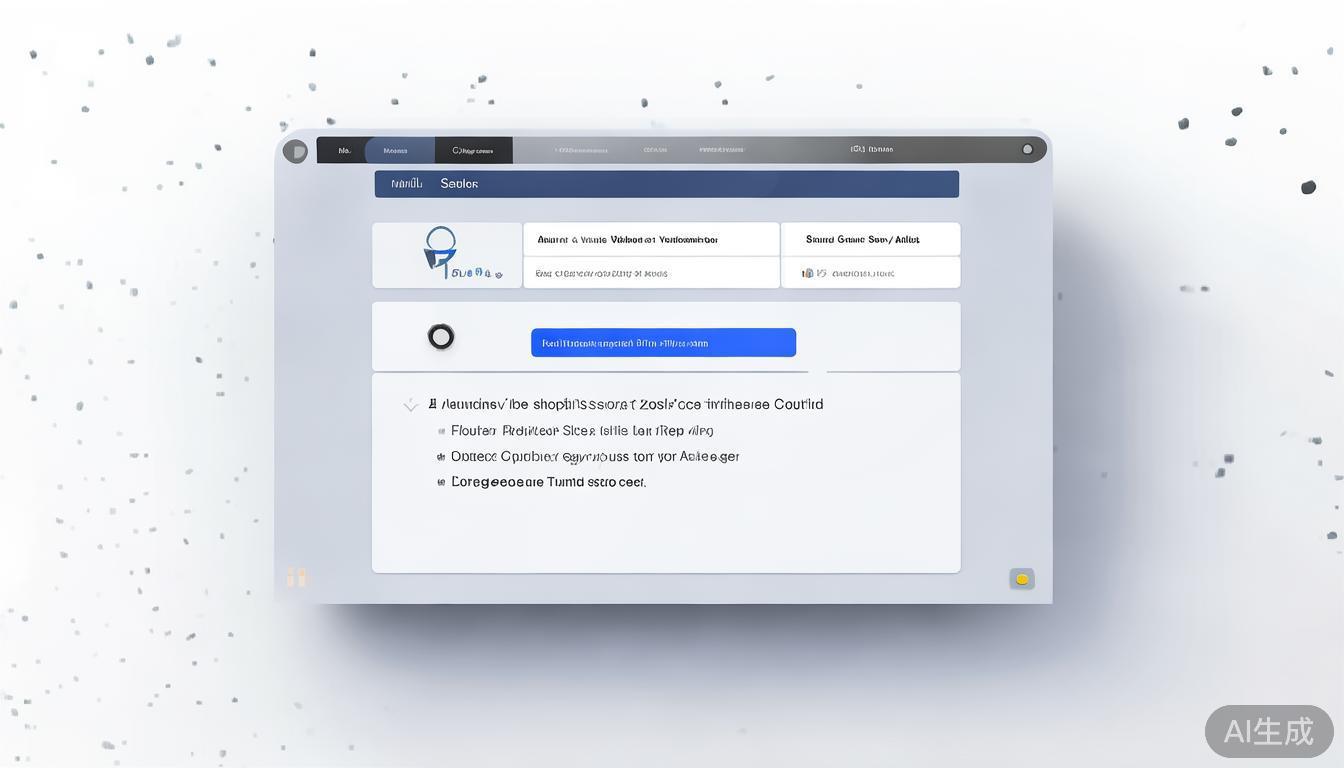Viewport: 1344px width, 768px height.
Task: Click the bold title in the right card
Action: 862,240
